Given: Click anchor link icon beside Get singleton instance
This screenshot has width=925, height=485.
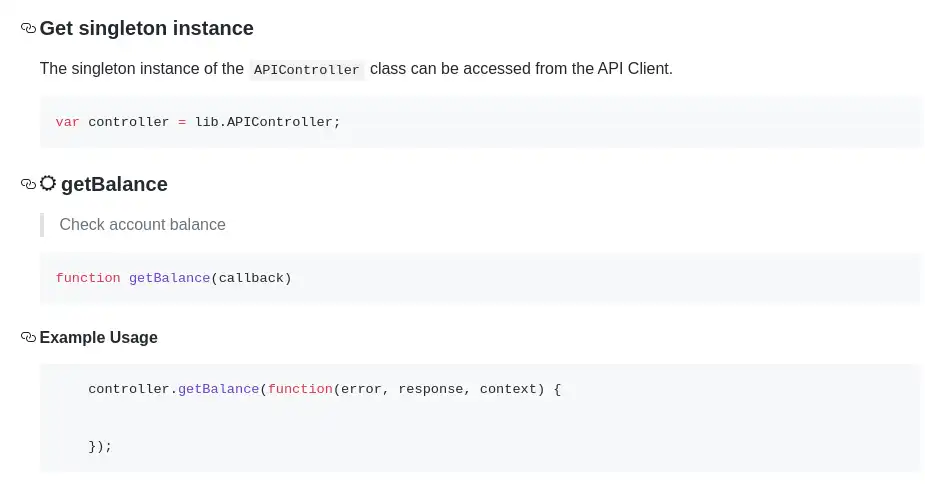Looking at the screenshot, I should point(28,29).
